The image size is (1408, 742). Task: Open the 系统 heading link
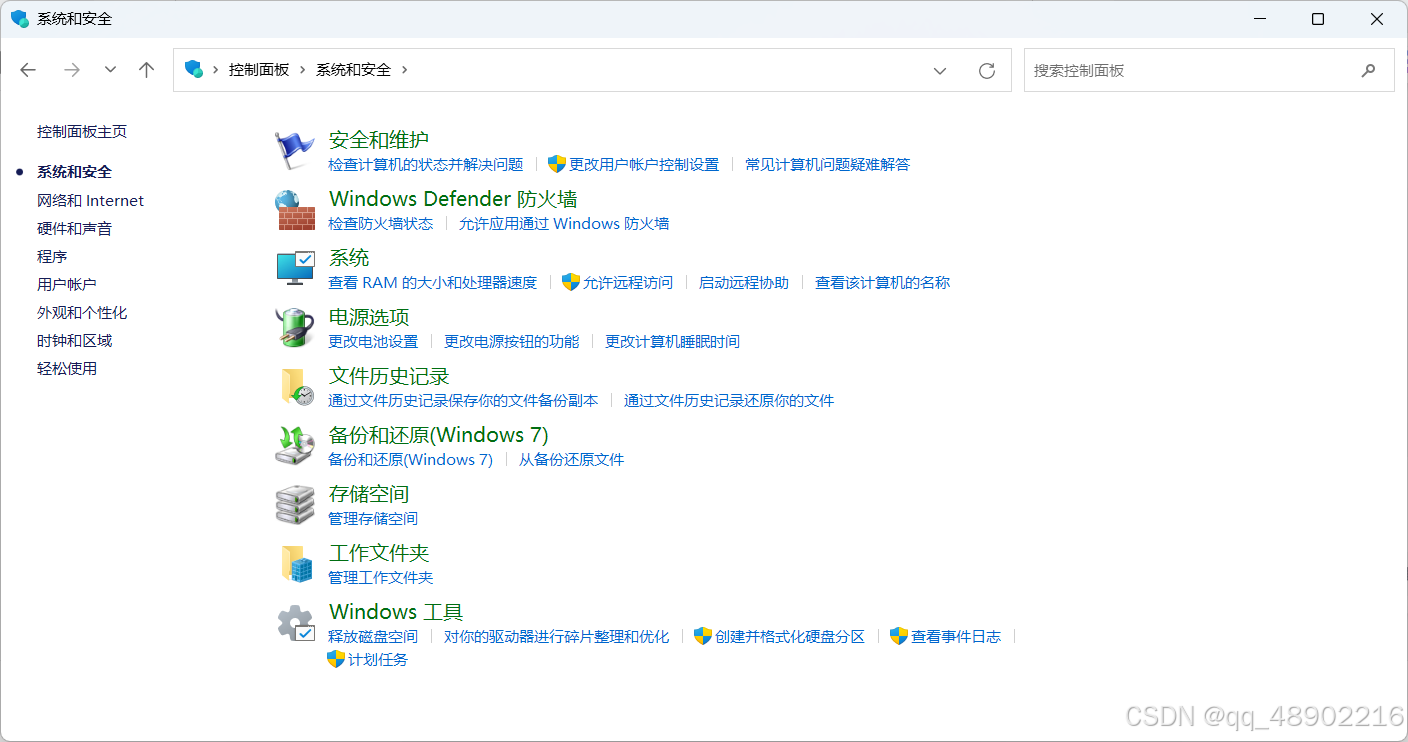[349, 258]
